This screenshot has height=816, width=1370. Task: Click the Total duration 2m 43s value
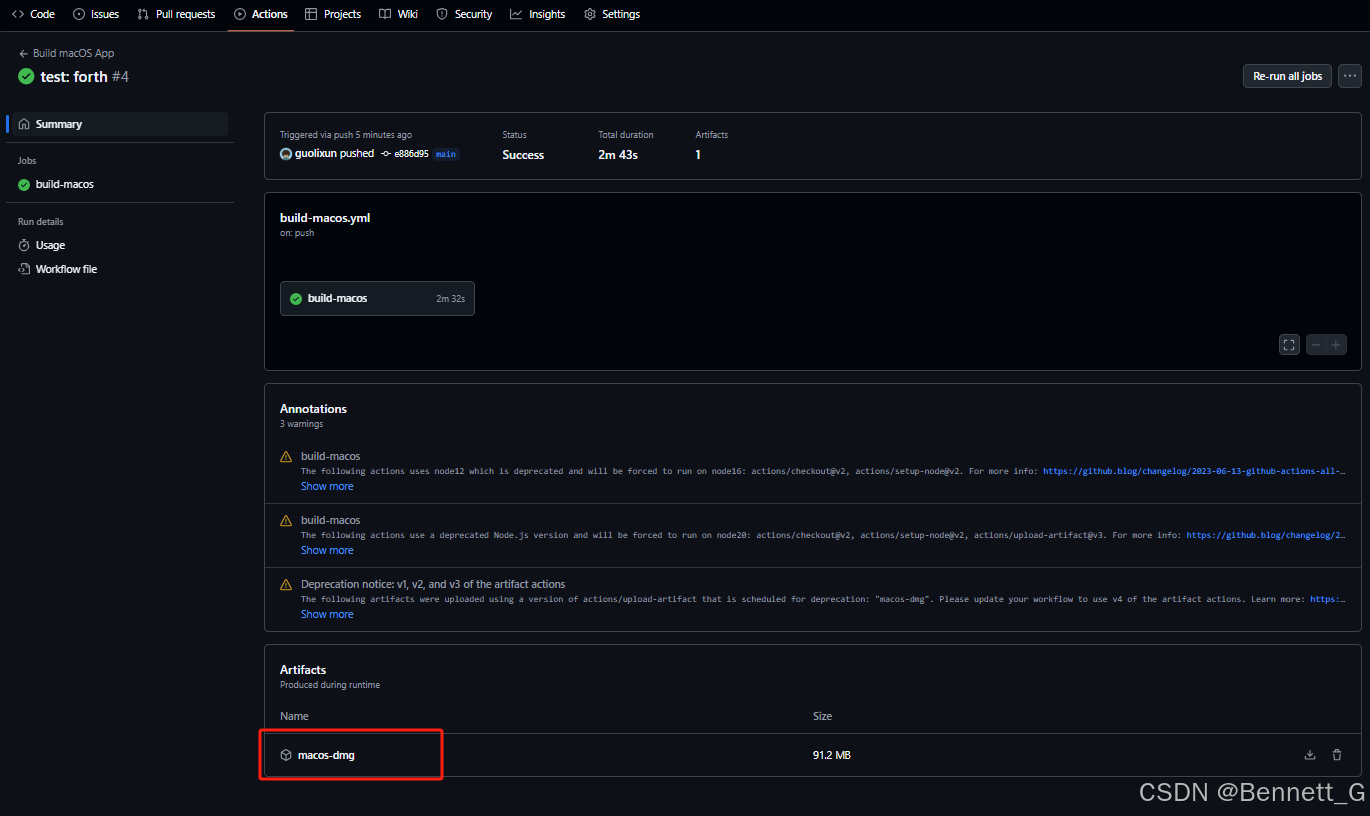618,155
